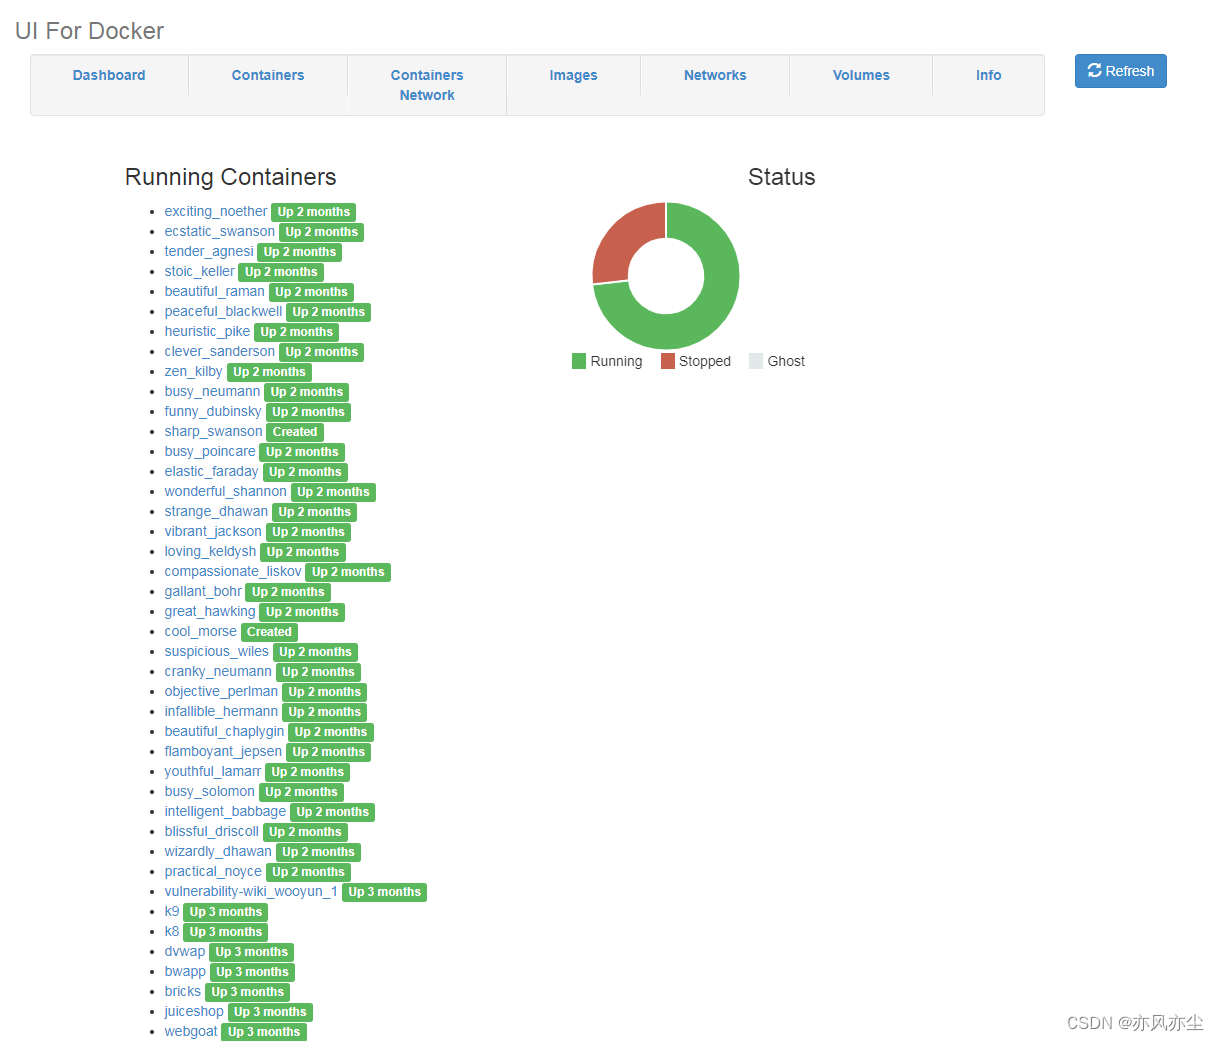Select the beautiful_chaplygin link
Image resolution: width=1219 pixels, height=1041 pixels.
tap(225, 731)
